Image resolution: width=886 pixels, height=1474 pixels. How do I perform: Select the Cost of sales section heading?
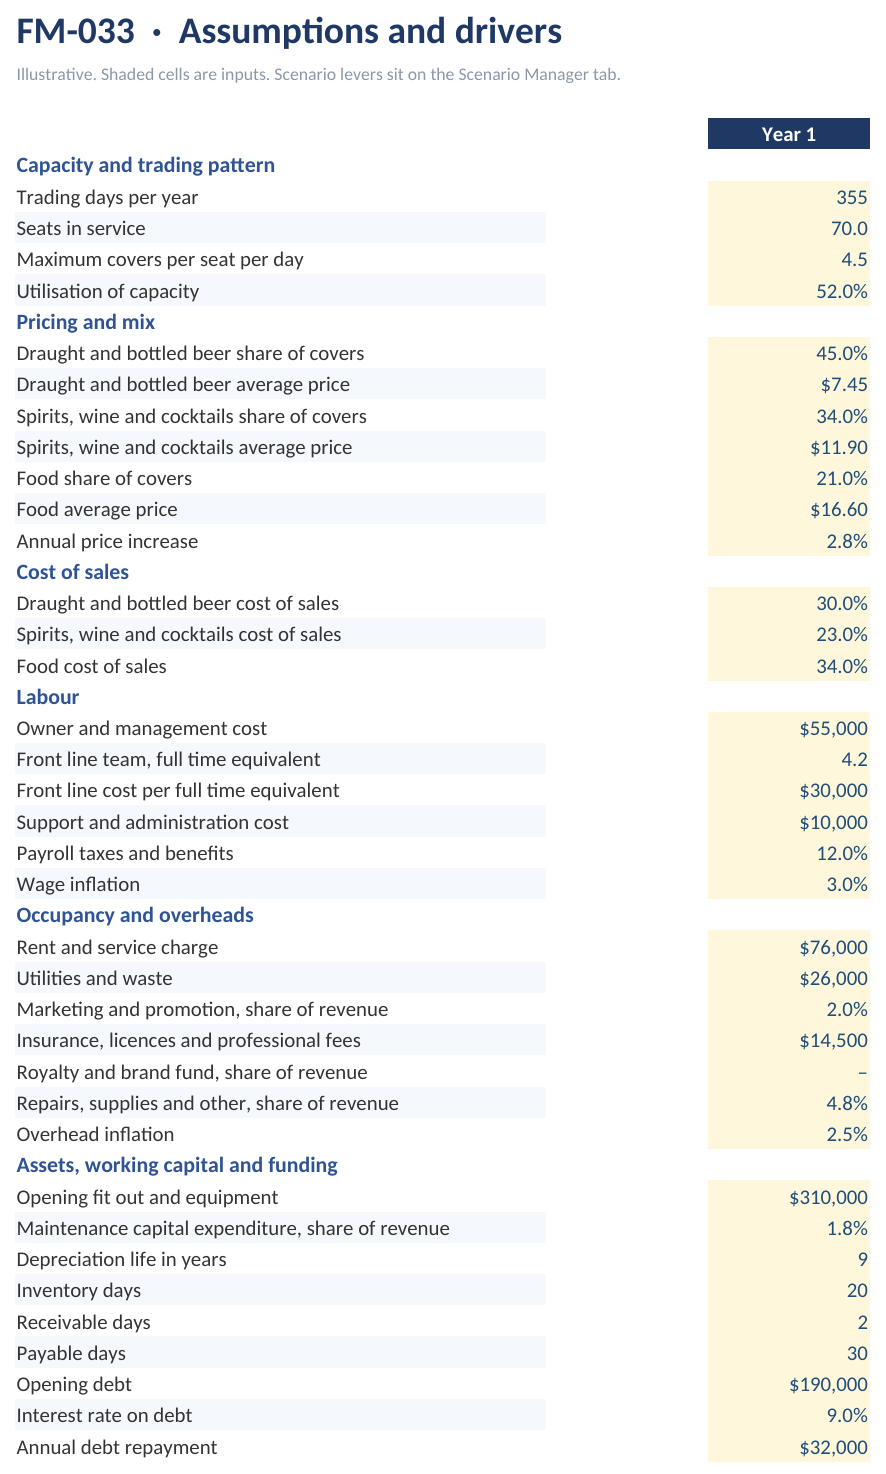[x=73, y=572]
